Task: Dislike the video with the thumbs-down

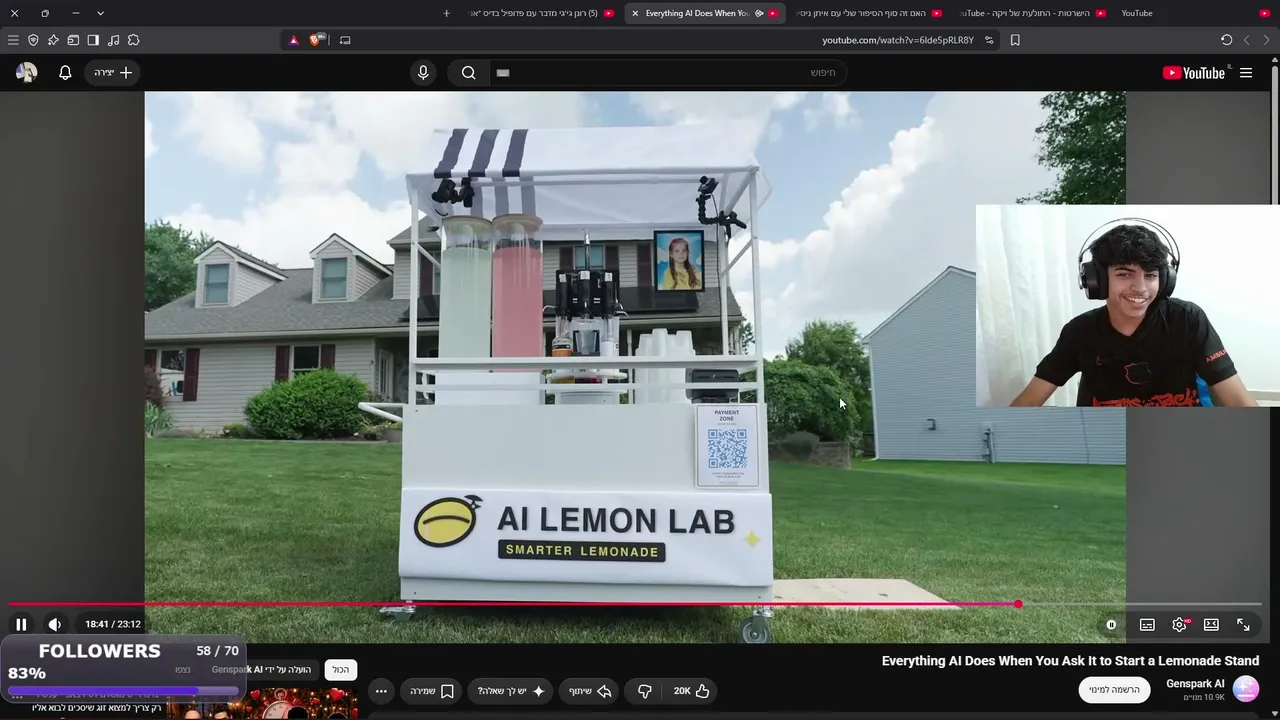Action: click(x=645, y=691)
